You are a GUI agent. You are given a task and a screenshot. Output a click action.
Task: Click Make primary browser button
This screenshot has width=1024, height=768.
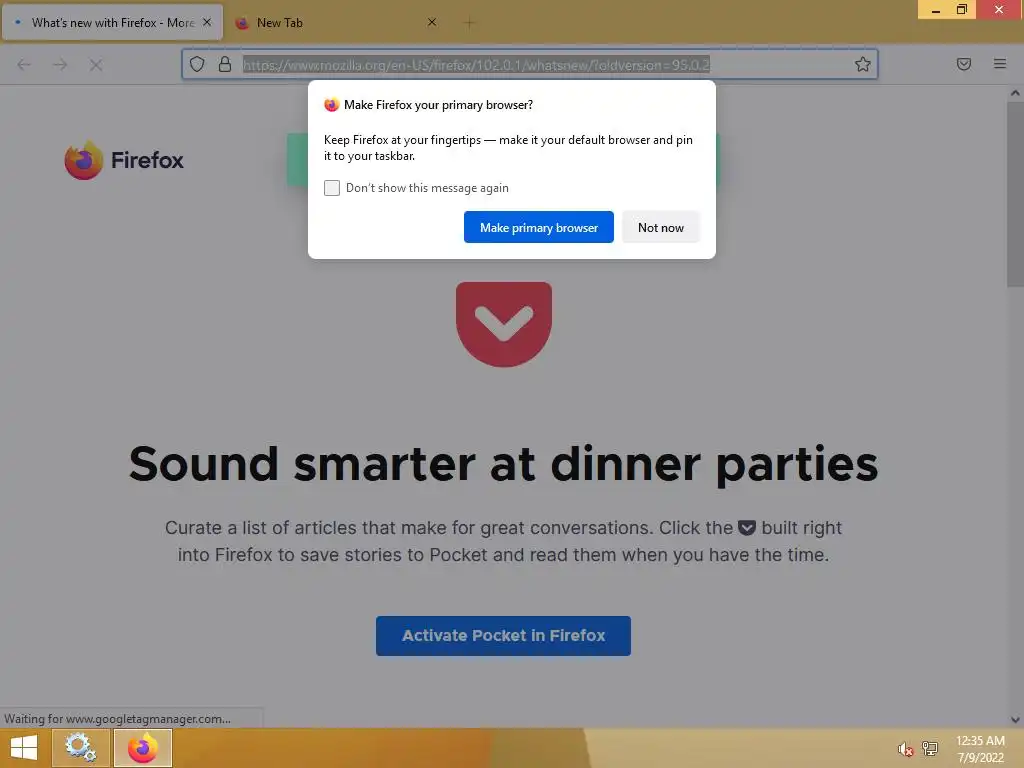[x=539, y=227]
